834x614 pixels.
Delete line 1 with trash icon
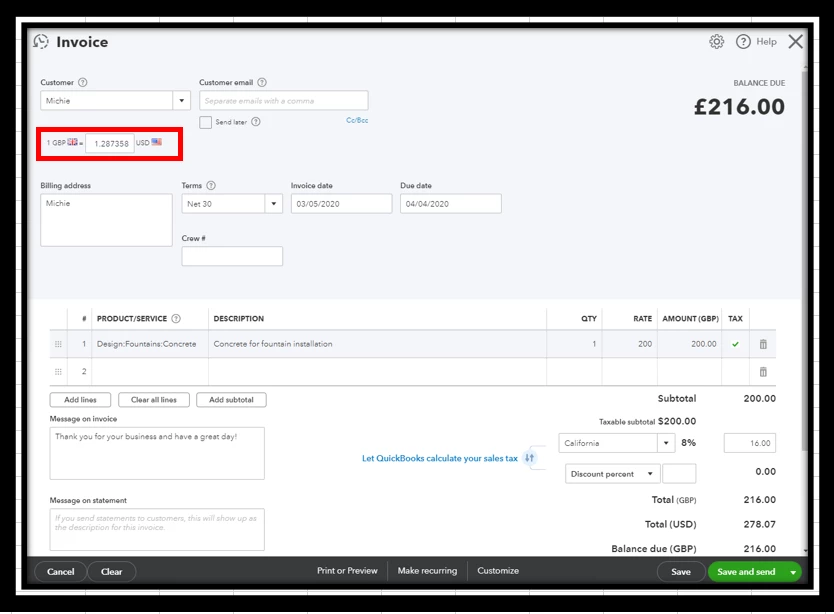(x=763, y=344)
